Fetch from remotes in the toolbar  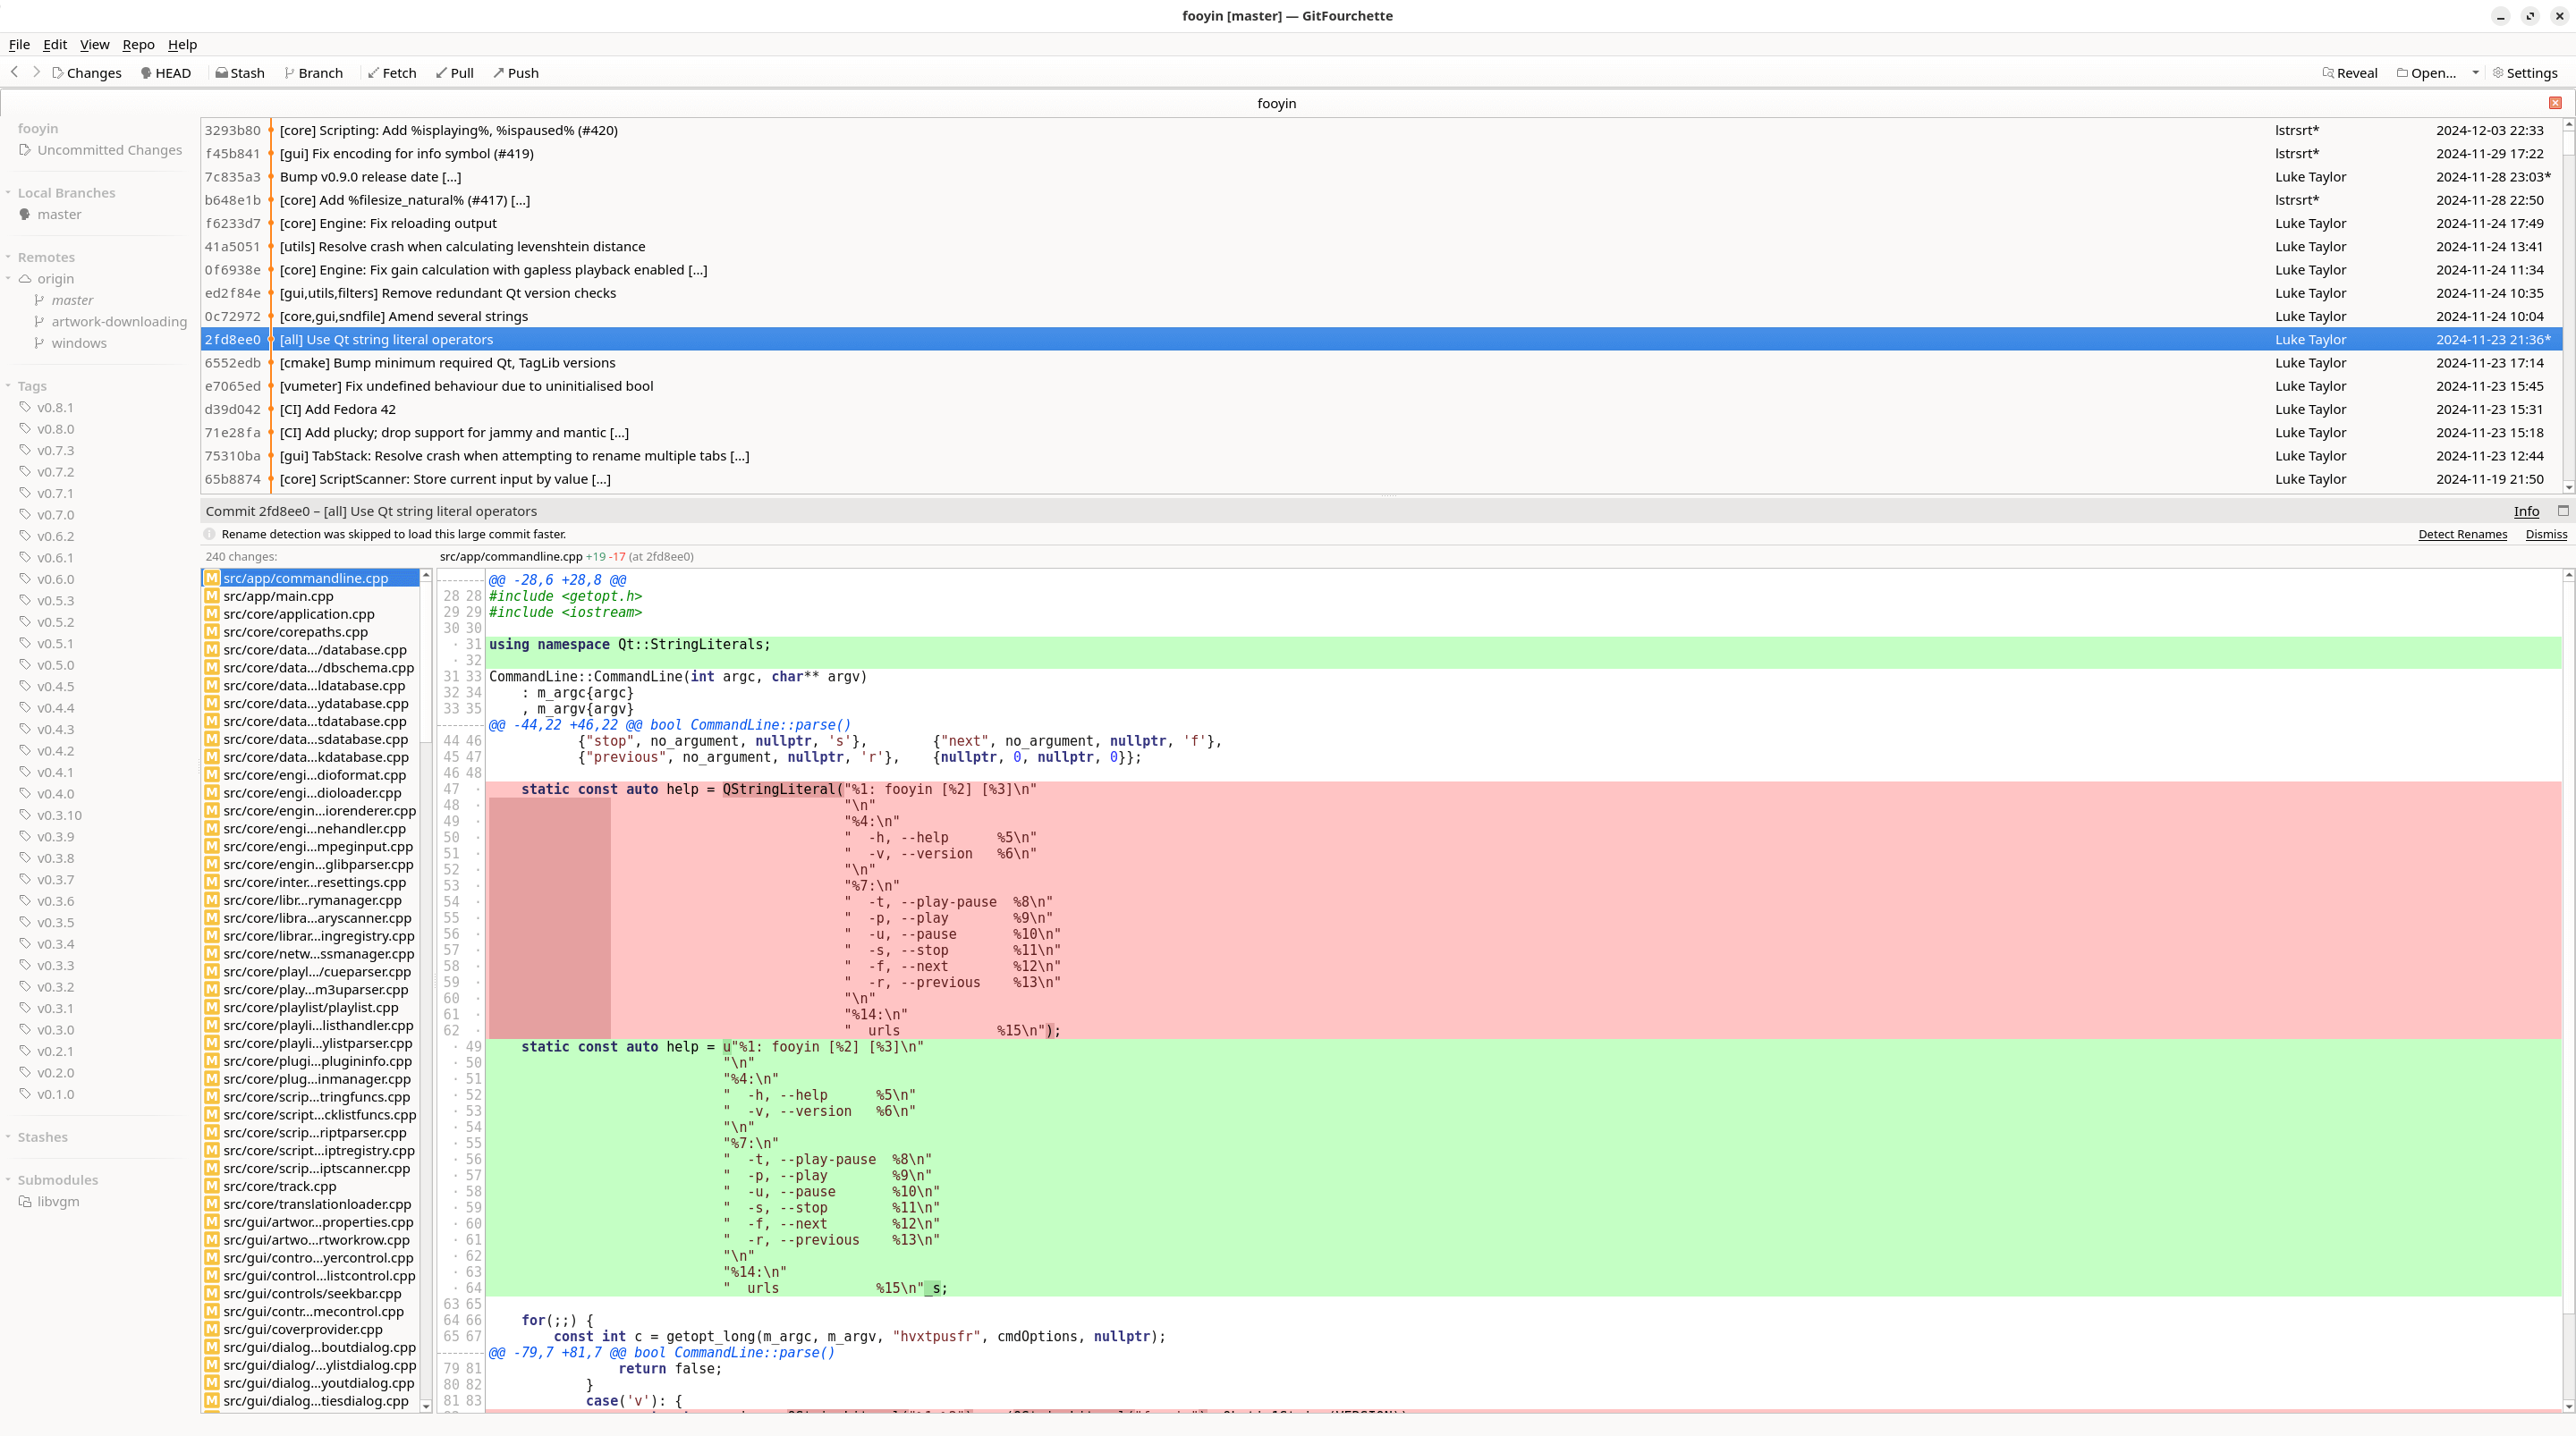click(392, 73)
